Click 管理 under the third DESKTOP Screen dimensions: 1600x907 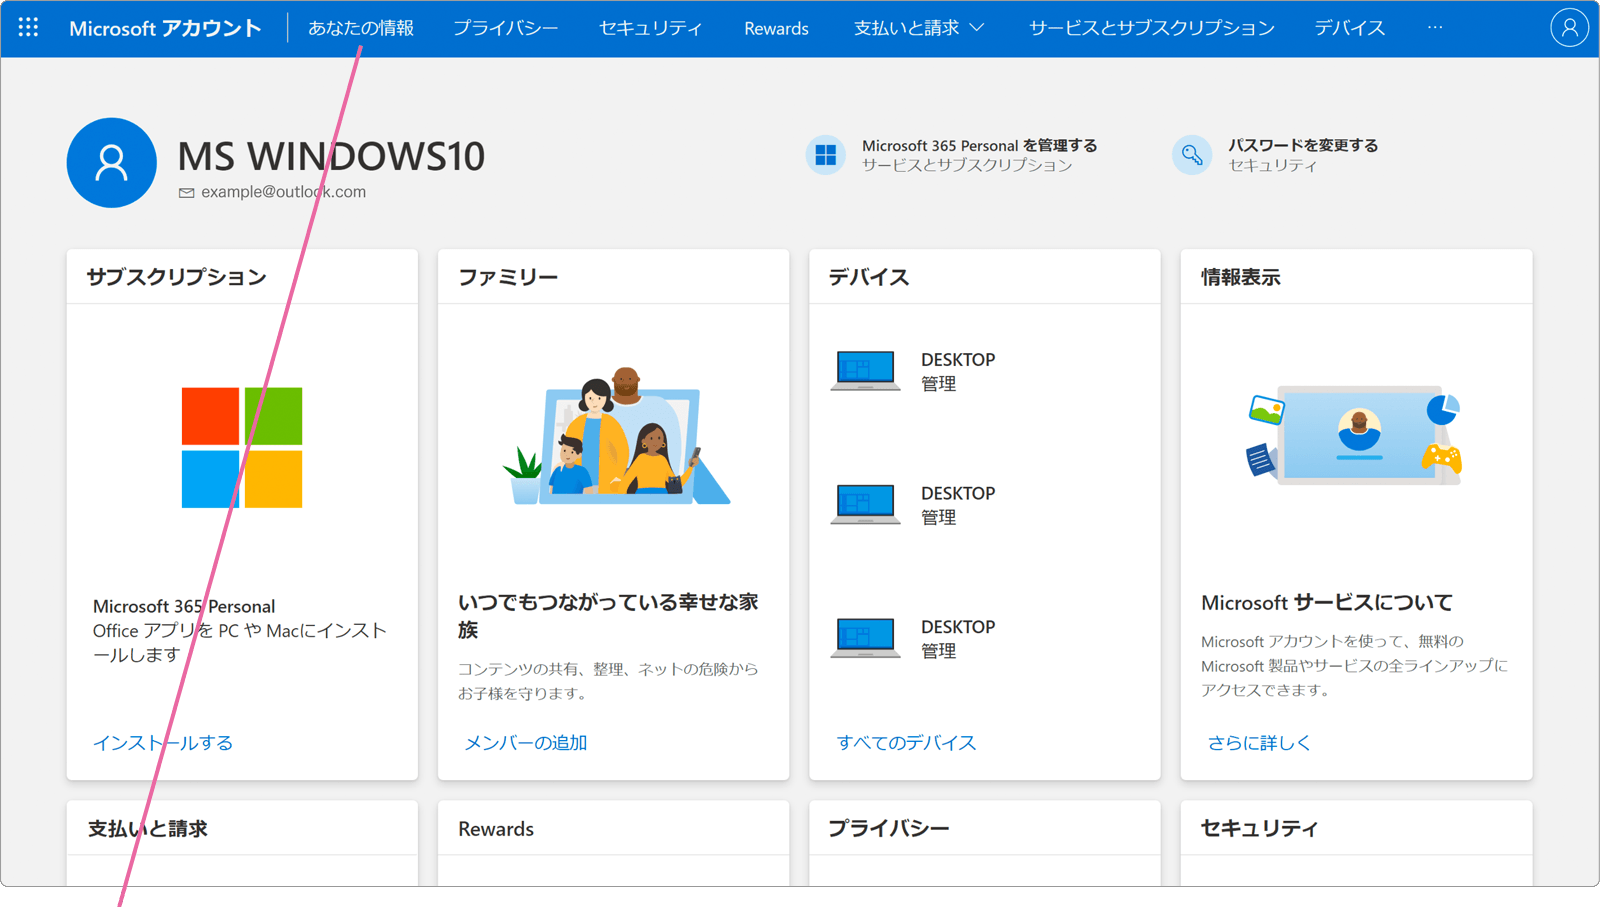coord(939,651)
